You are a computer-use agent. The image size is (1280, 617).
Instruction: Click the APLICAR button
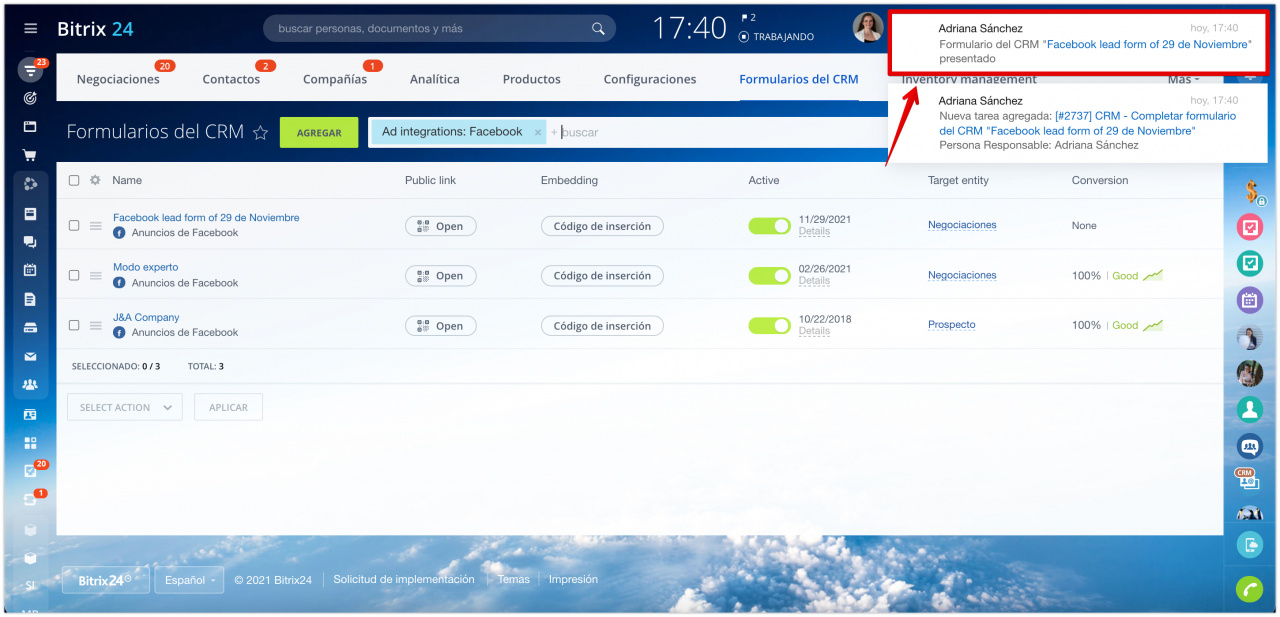(229, 407)
